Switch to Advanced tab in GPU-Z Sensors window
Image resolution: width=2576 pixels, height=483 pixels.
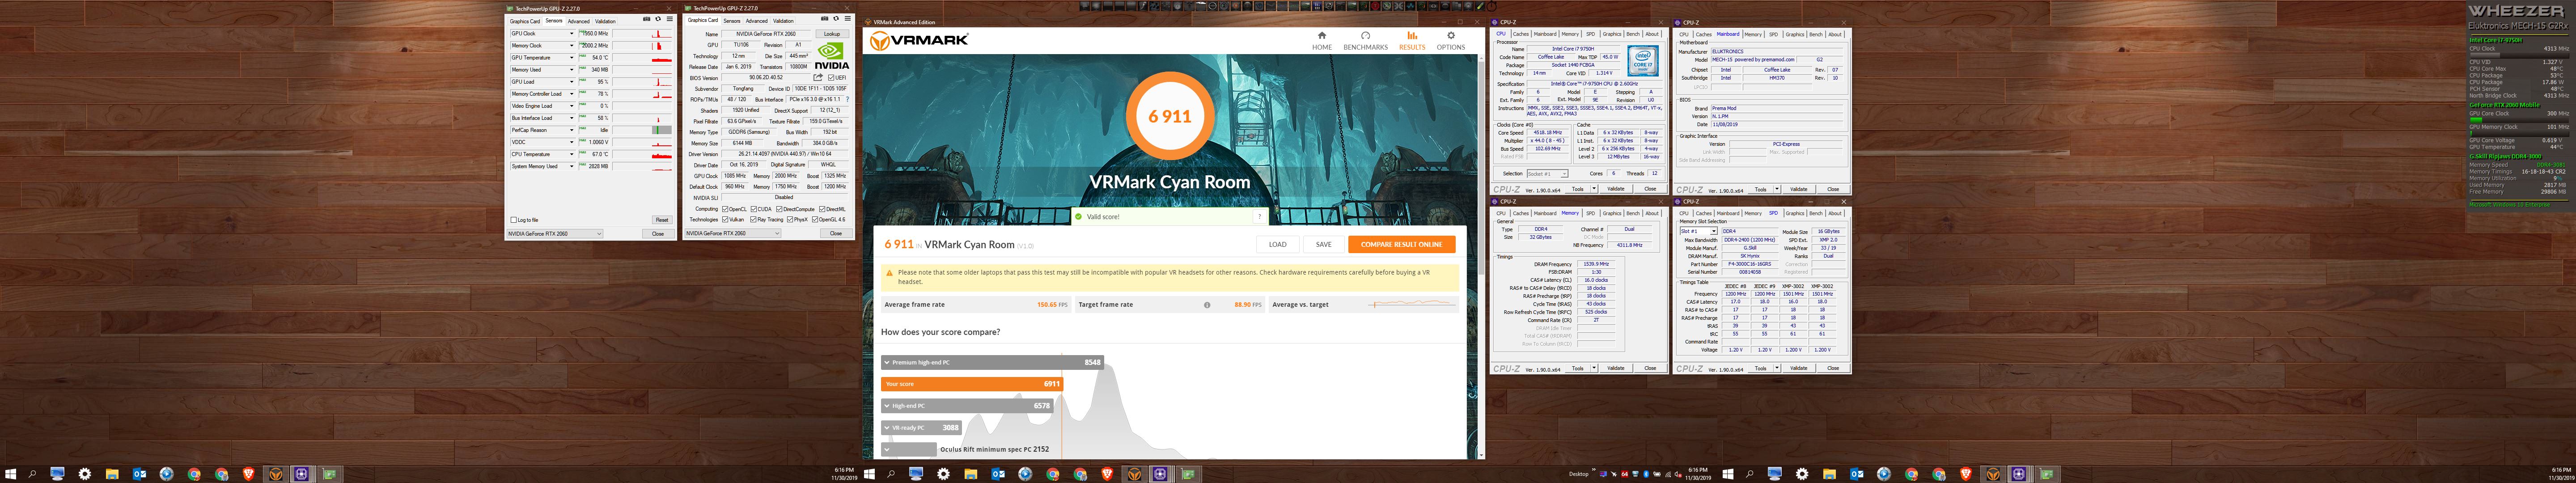pos(579,21)
